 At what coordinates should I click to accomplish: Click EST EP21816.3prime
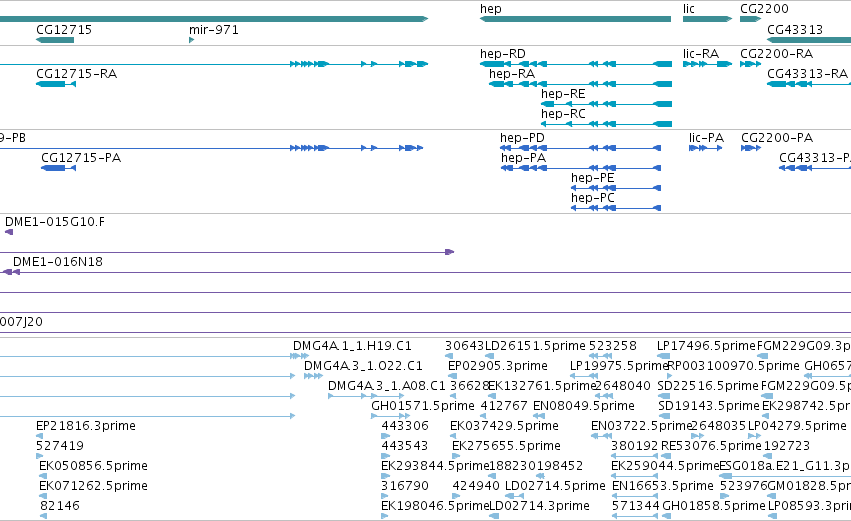click(86, 426)
